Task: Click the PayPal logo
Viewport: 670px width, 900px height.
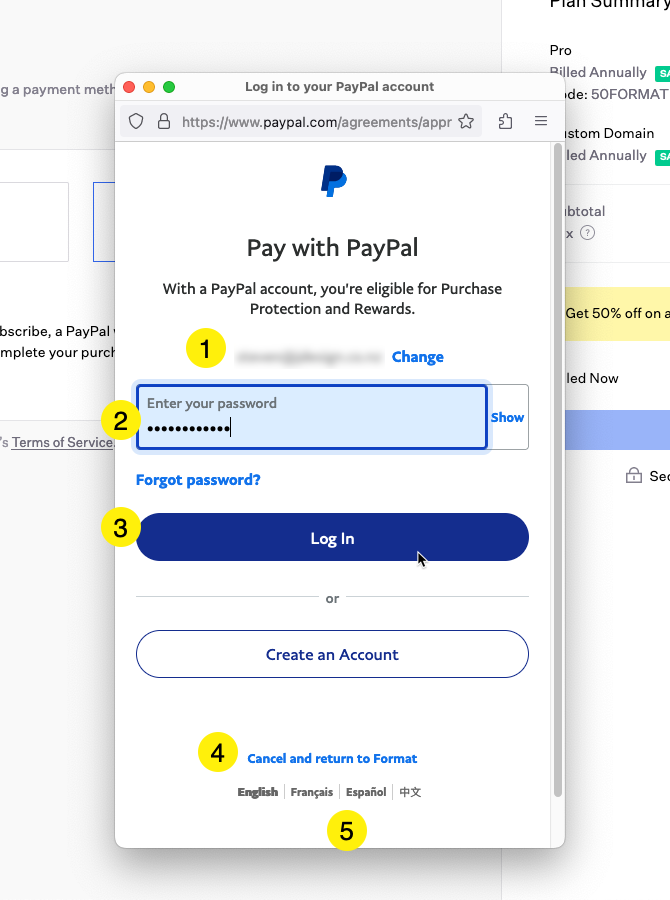Action: pyautogui.click(x=334, y=181)
